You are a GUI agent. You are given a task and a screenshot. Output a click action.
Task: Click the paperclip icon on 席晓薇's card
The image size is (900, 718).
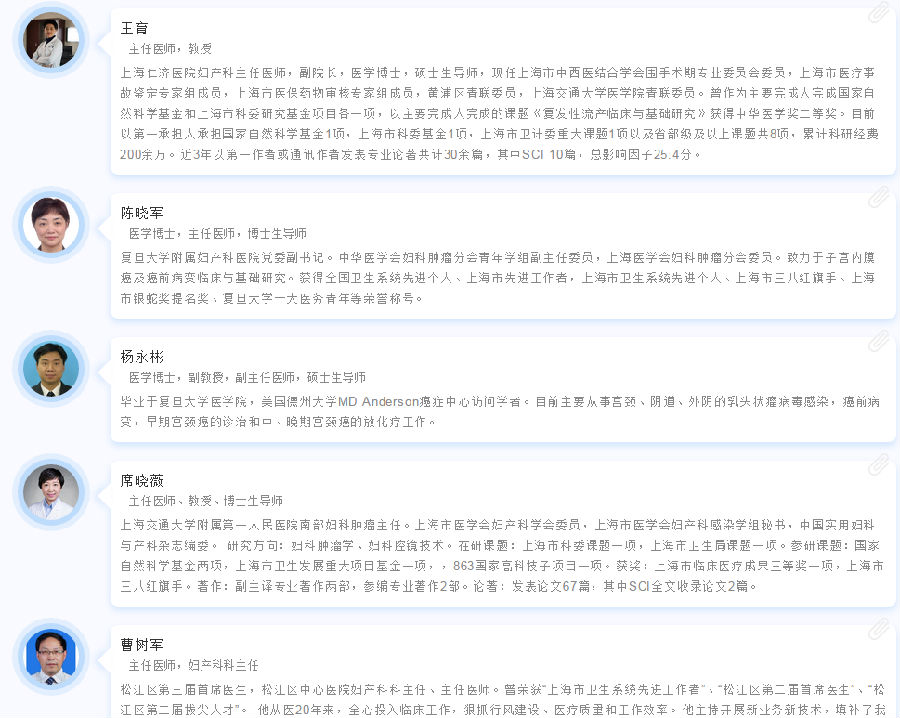[x=878, y=464]
